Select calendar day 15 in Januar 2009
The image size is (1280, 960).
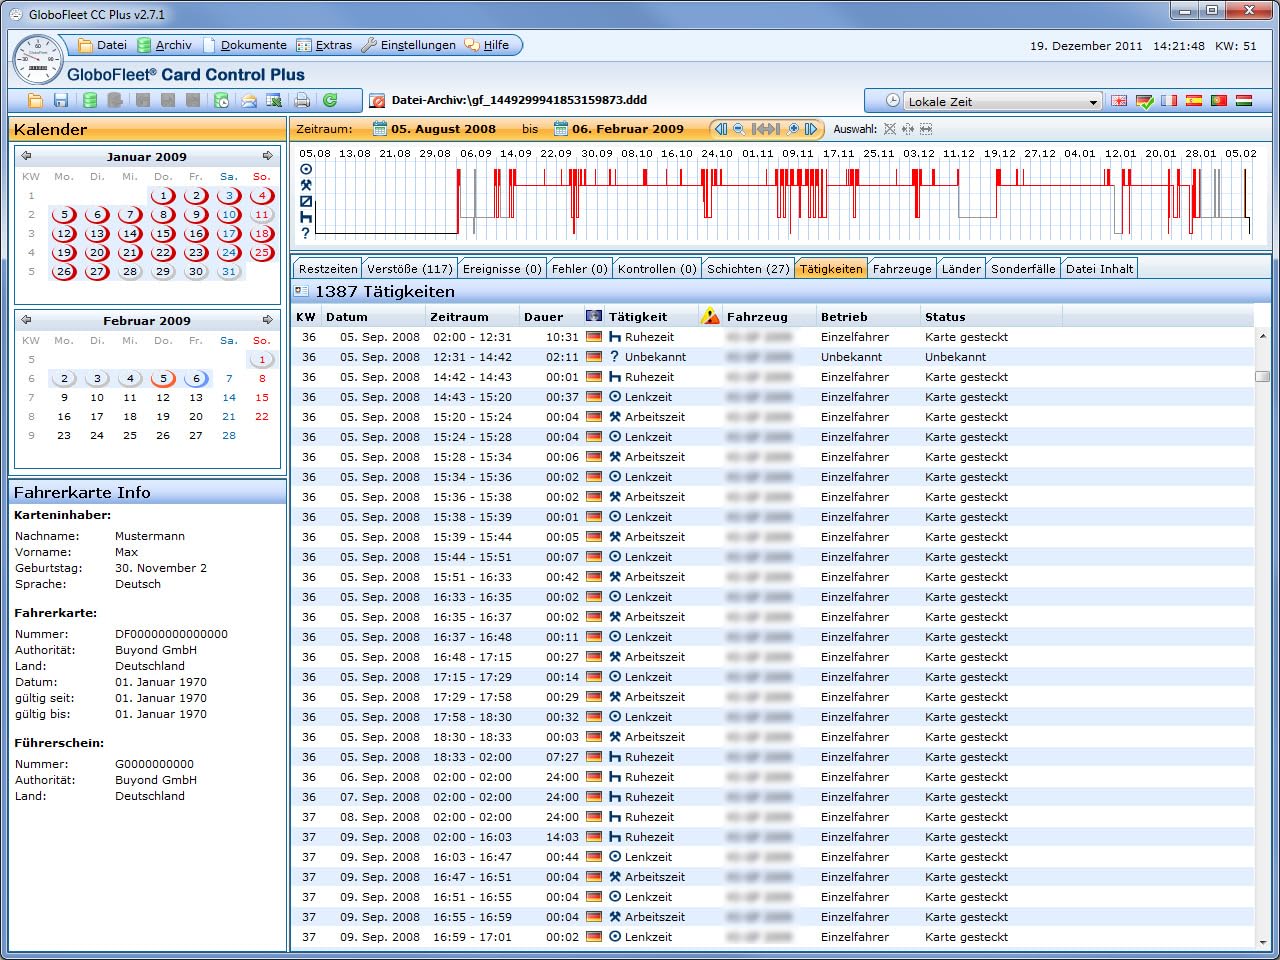(x=163, y=234)
